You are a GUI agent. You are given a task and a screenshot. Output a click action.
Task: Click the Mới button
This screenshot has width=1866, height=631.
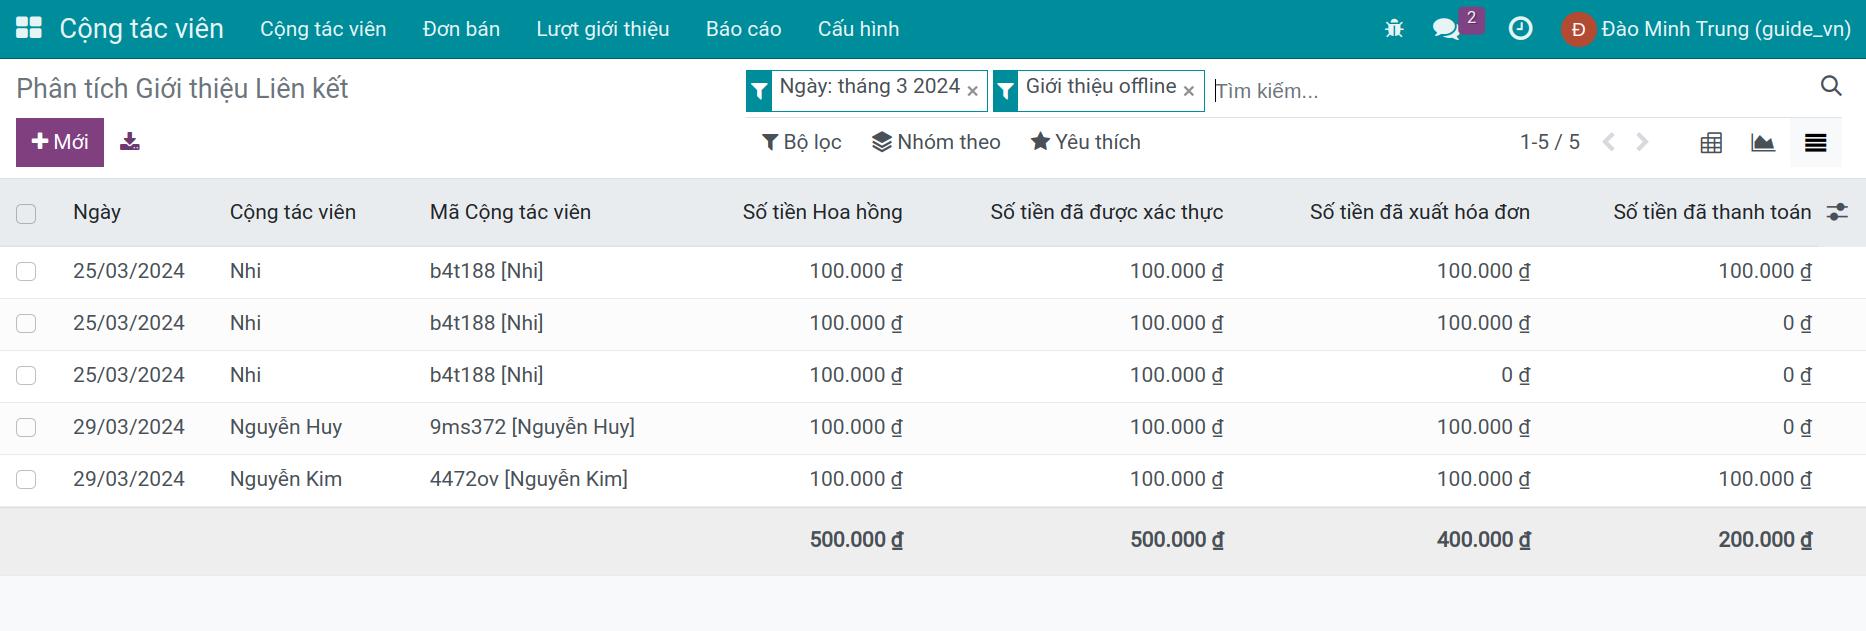click(60, 142)
